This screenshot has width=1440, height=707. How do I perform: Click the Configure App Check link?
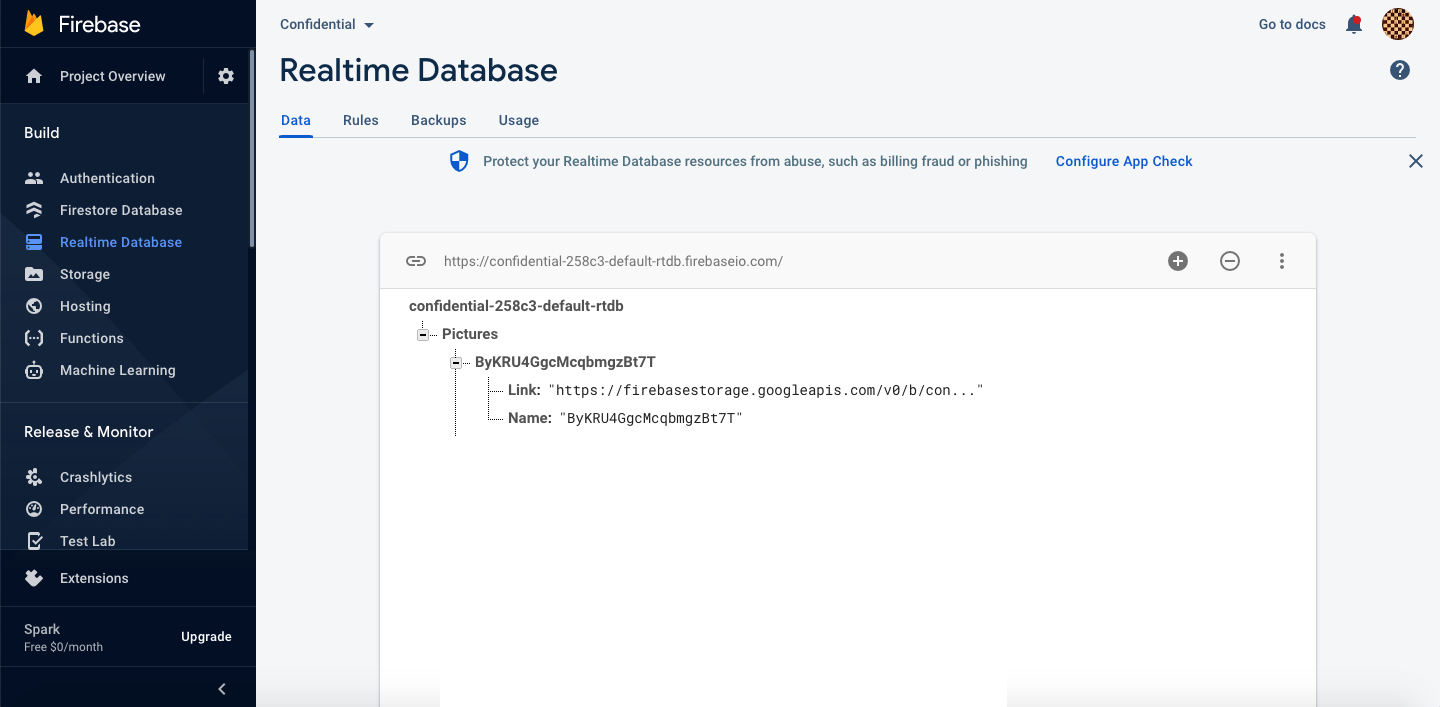tap(1124, 161)
